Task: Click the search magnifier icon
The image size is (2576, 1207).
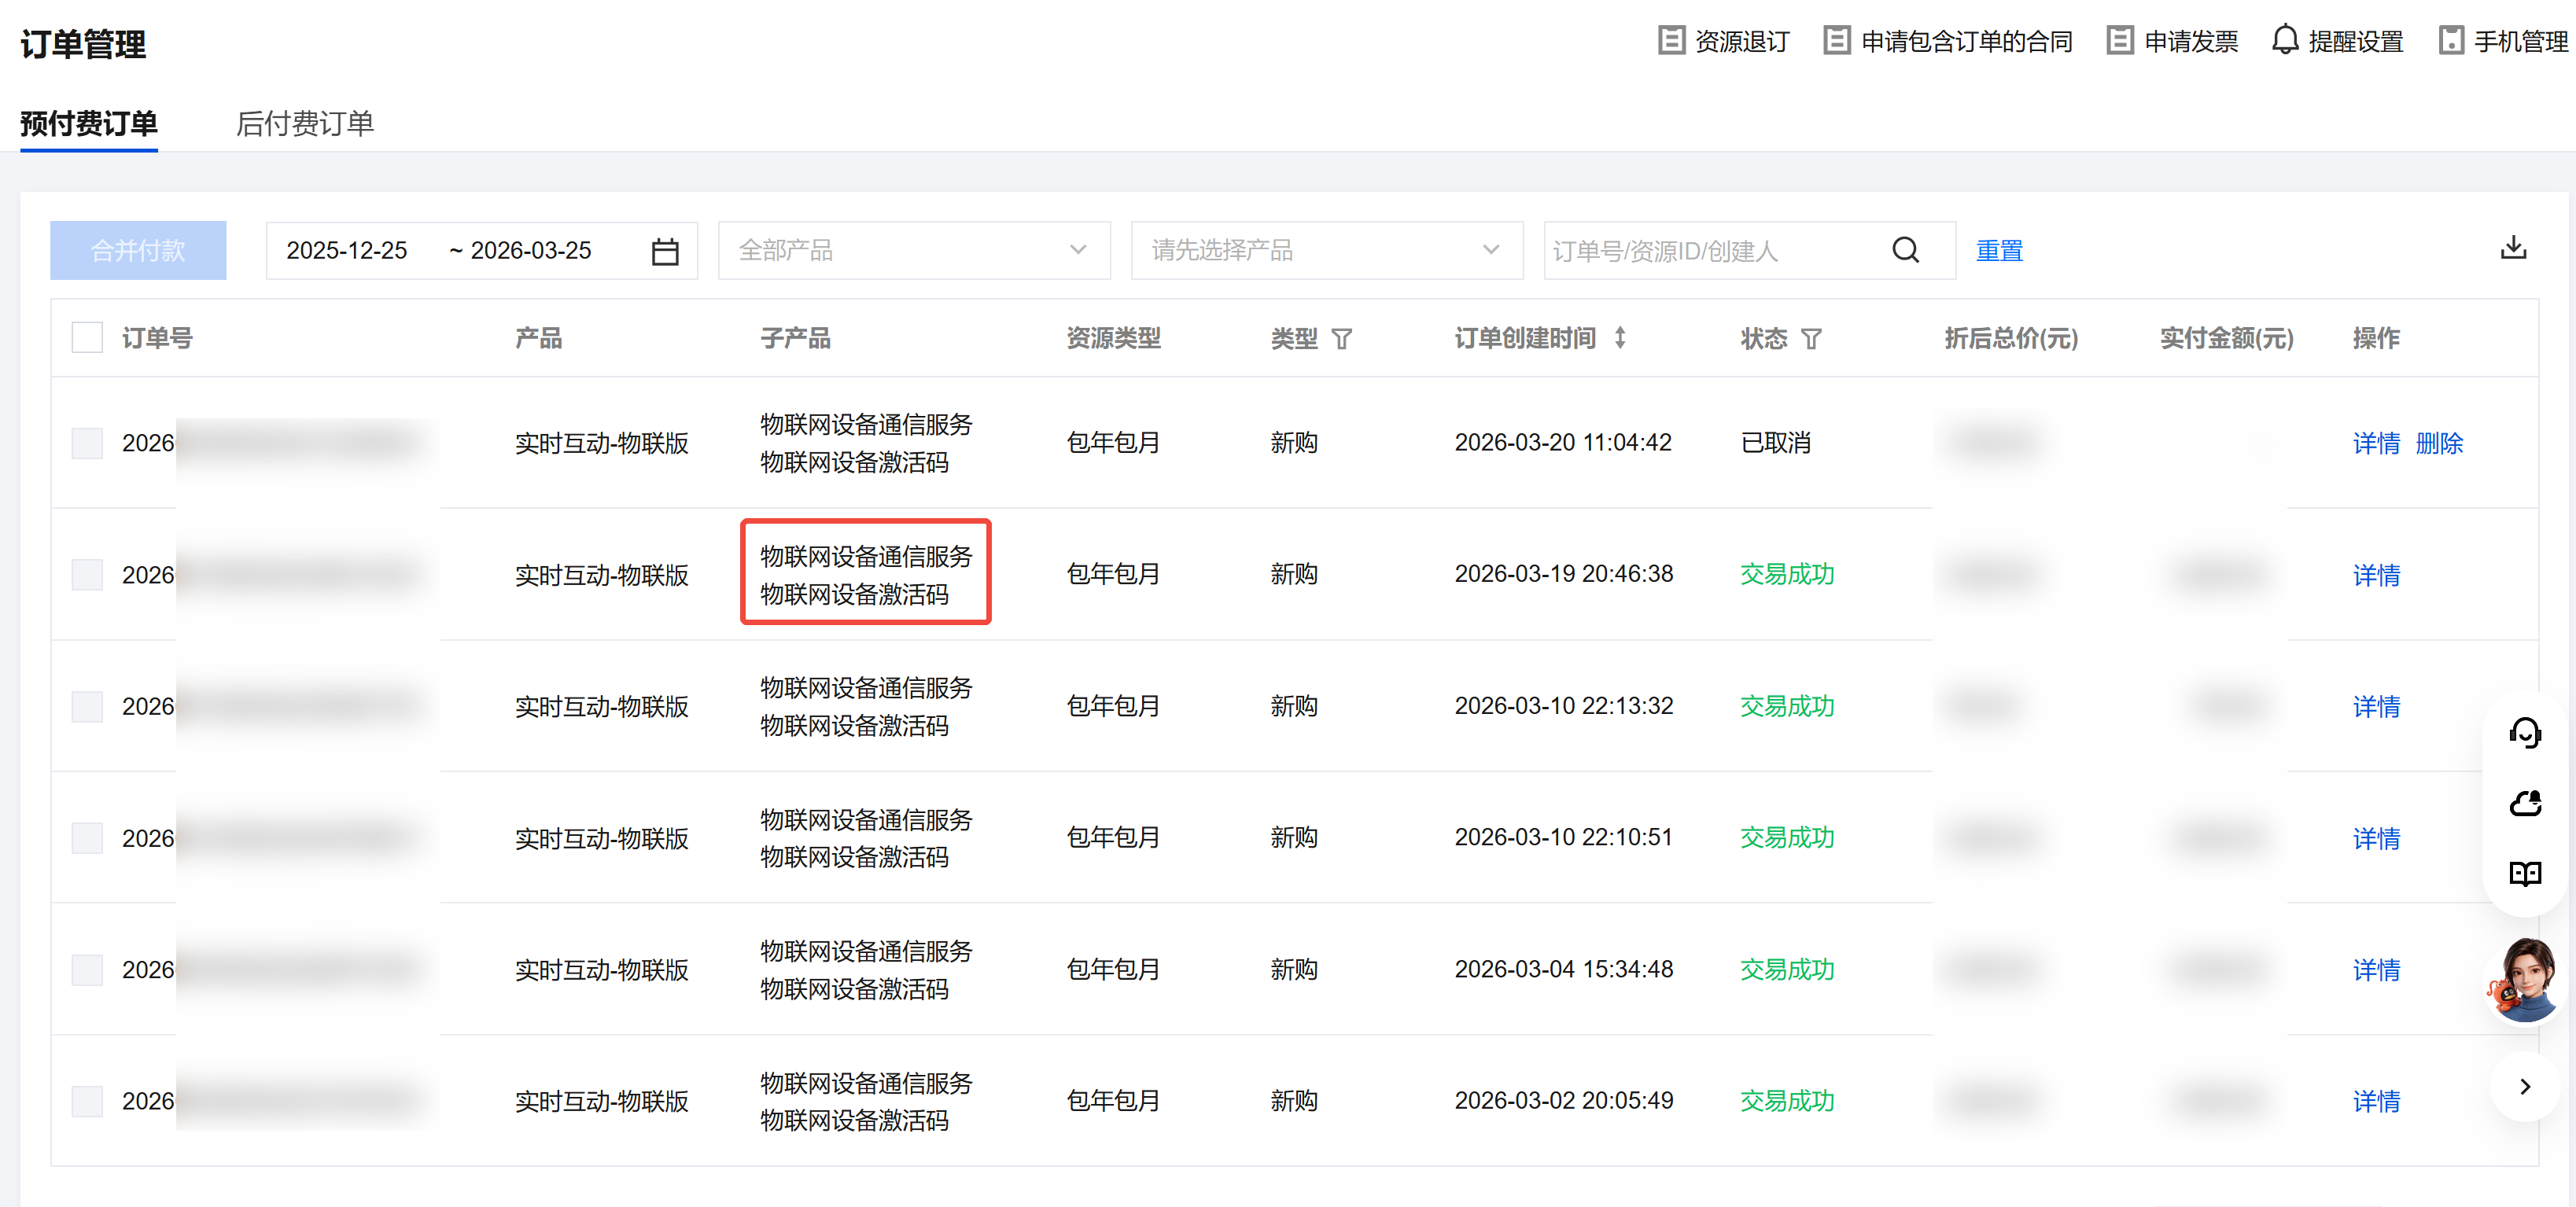Action: pyautogui.click(x=1905, y=250)
